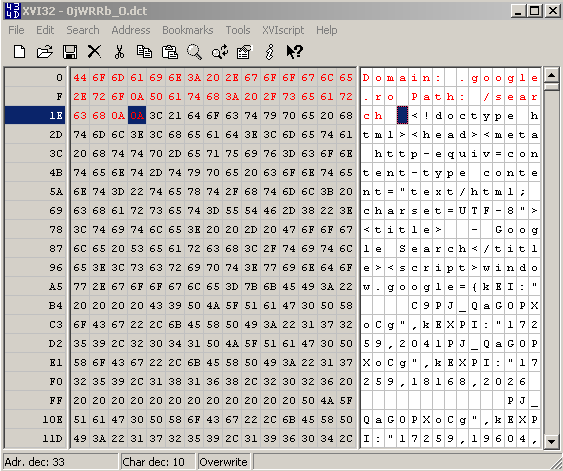Click the vertical scrollbar thumb
563x471 pixels.
(551, 87)
